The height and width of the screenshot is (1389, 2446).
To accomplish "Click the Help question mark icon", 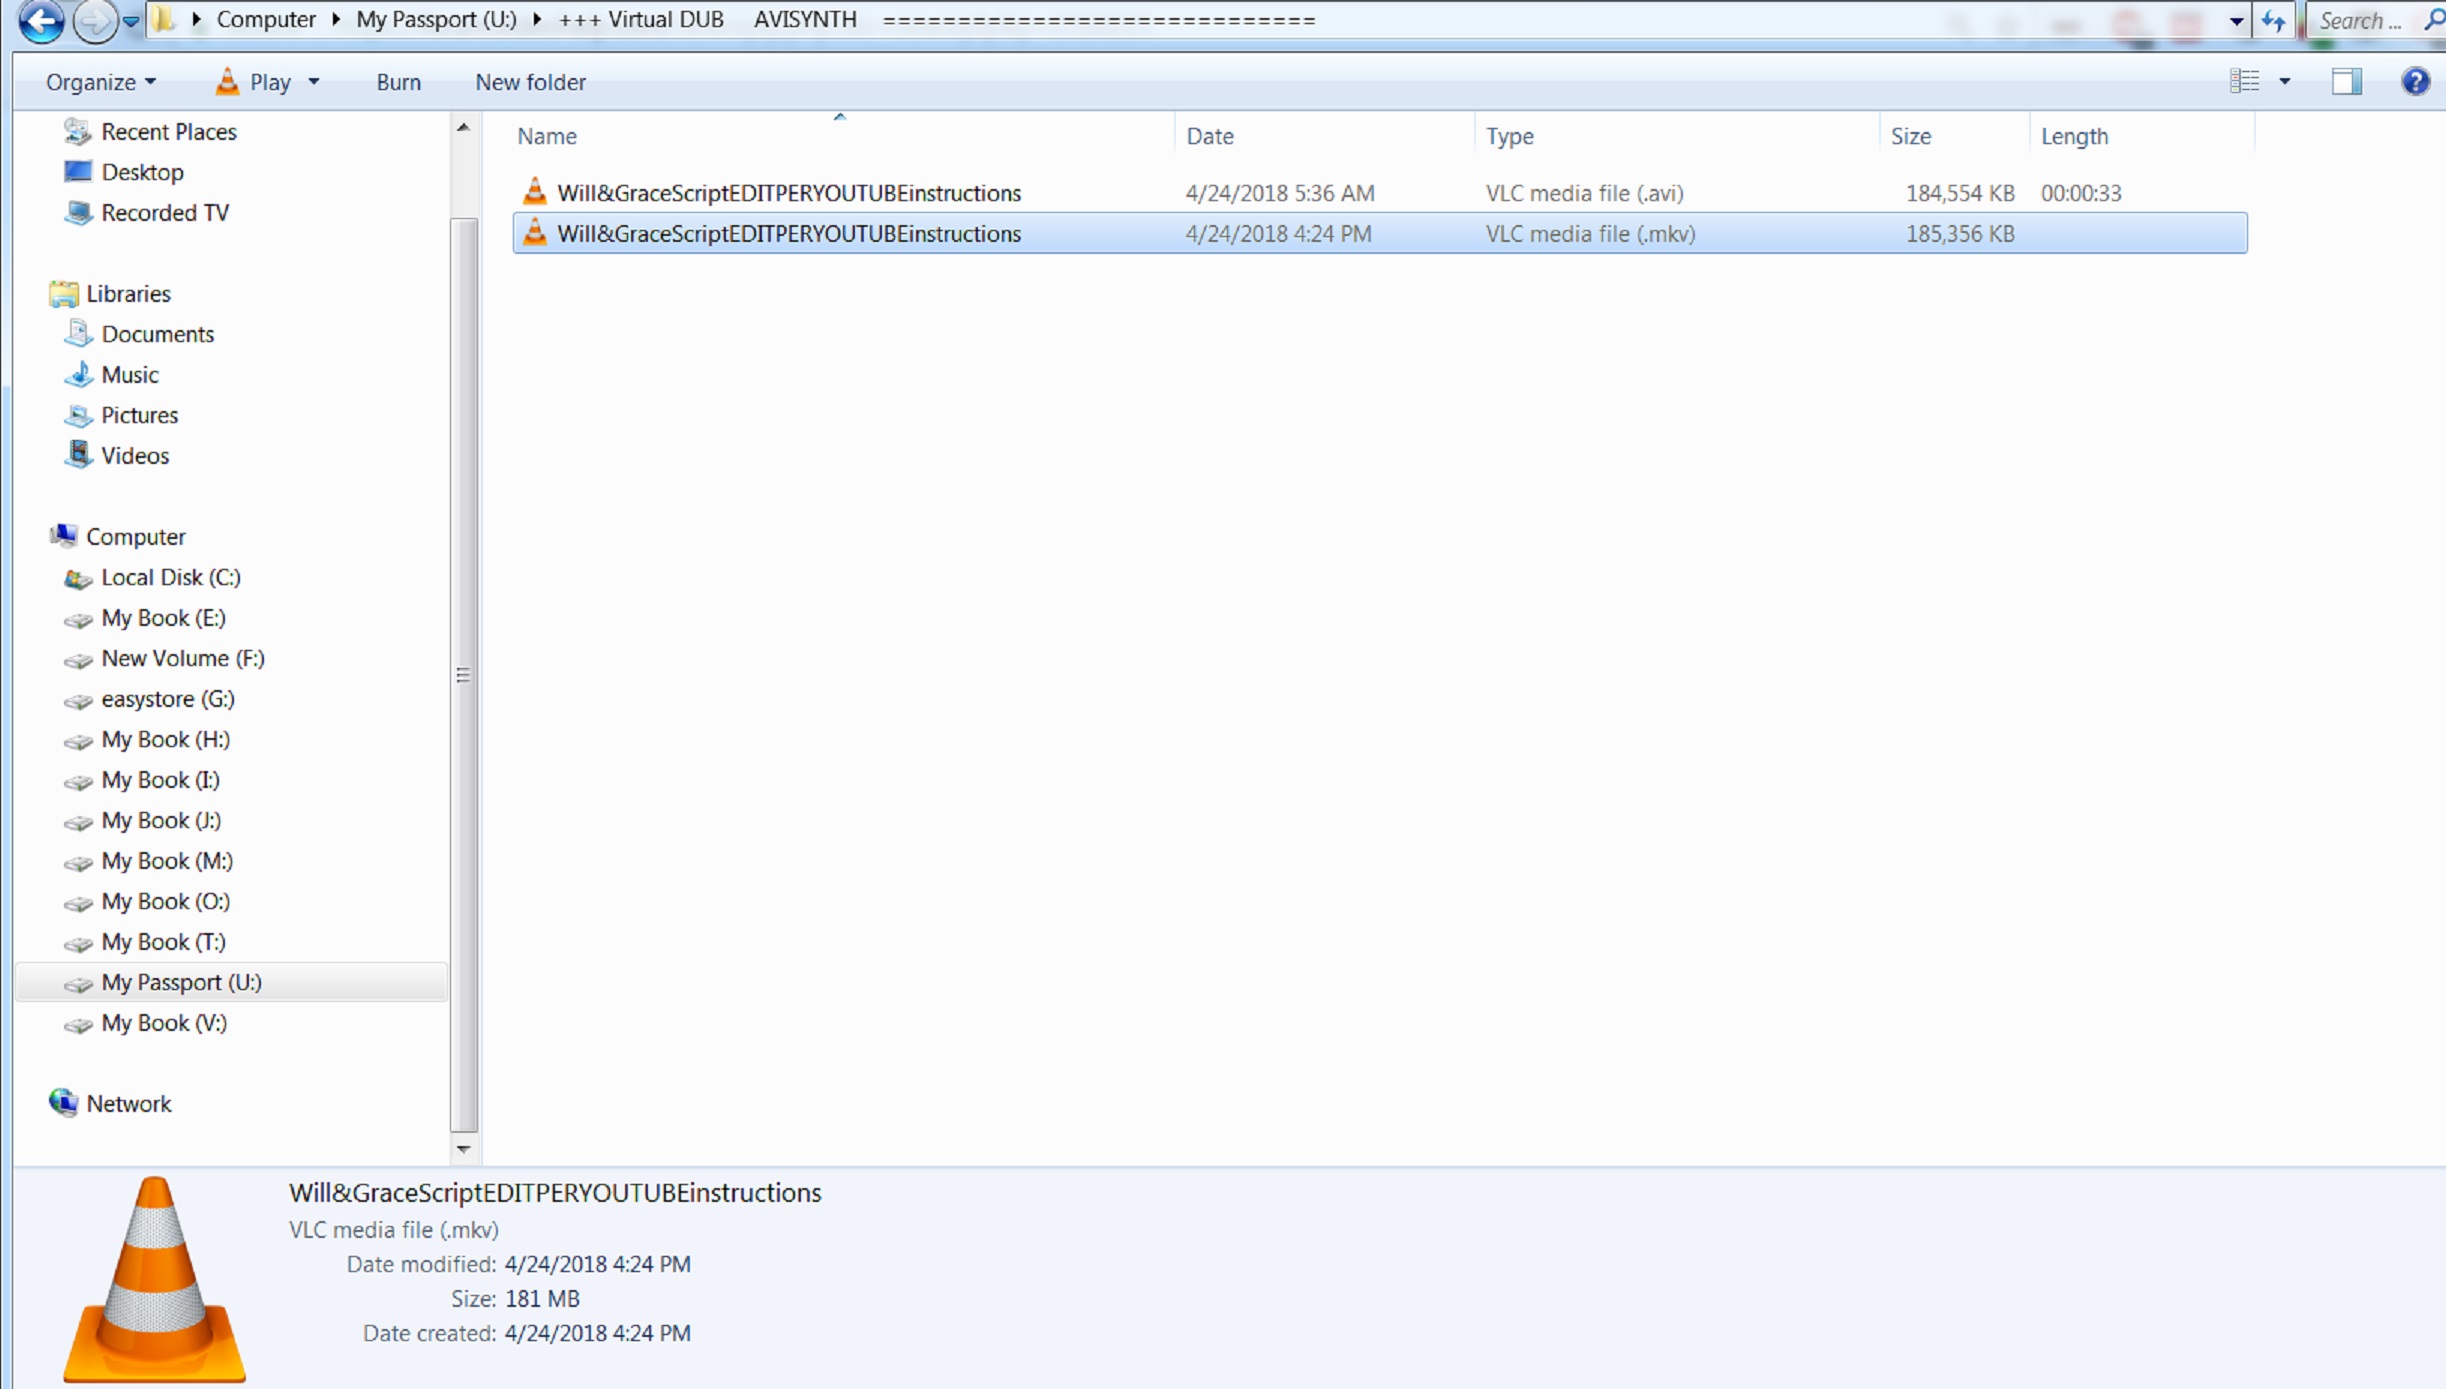I will click(2415, 81).
